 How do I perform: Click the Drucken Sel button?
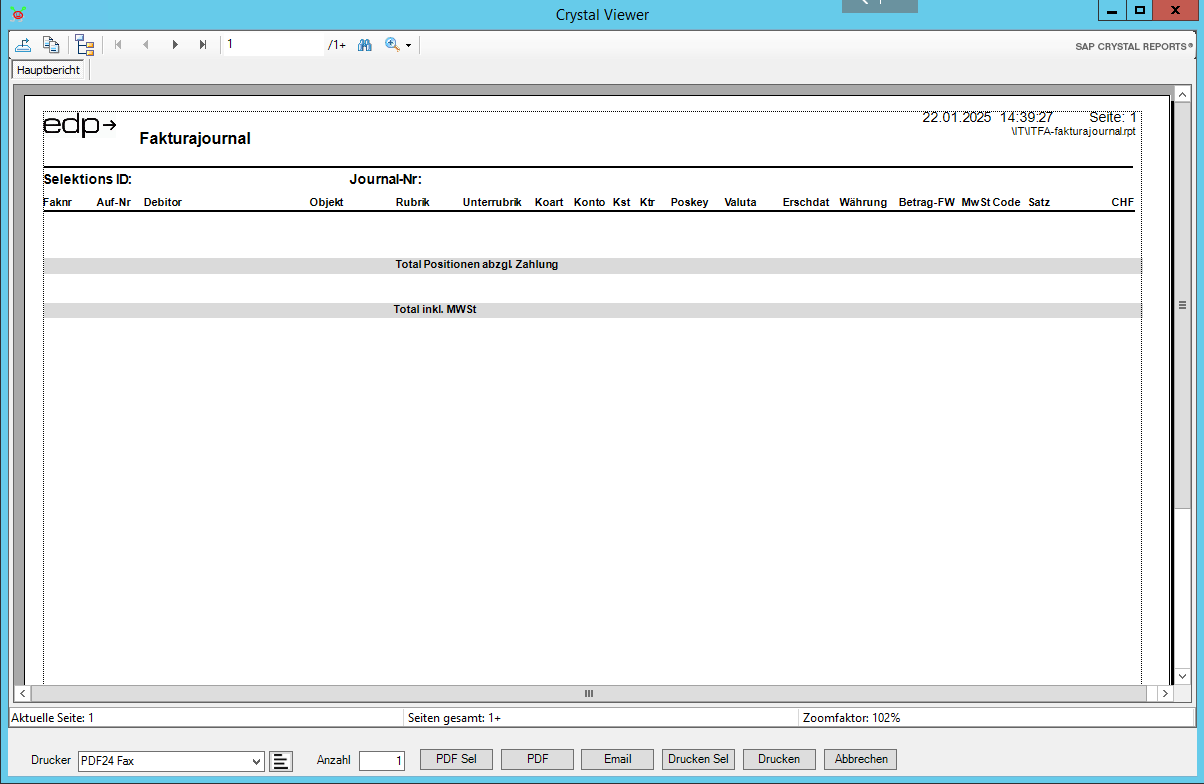click(x=698, y=759)
